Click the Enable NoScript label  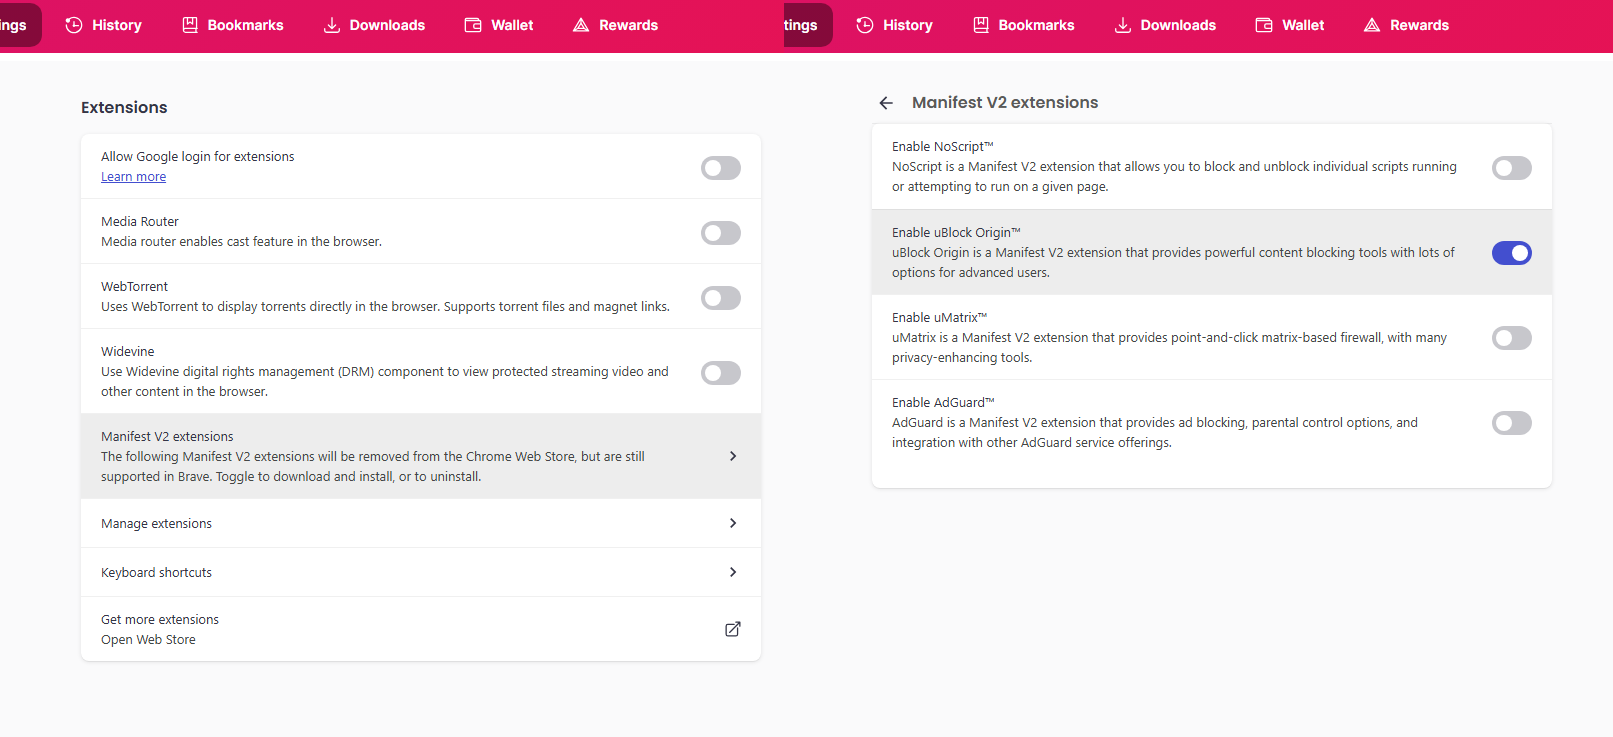[x=943, y=147]
